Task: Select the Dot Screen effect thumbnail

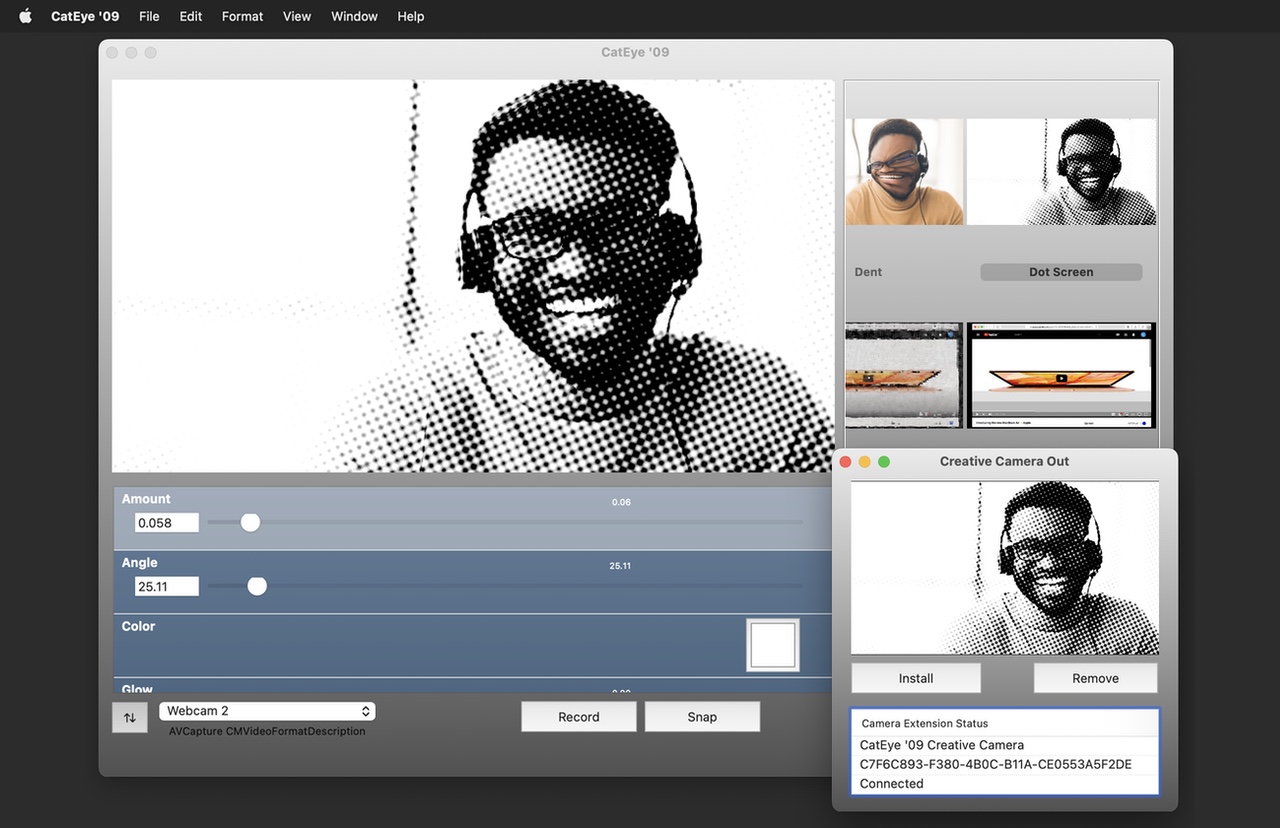Action: tap(1061, 172)
